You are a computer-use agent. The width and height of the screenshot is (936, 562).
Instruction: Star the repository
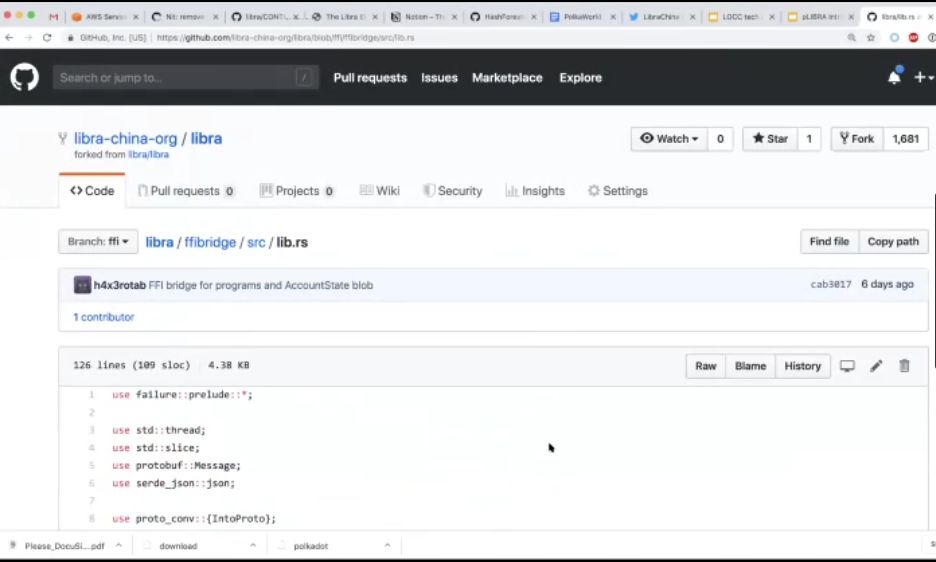tap(770, 139)
